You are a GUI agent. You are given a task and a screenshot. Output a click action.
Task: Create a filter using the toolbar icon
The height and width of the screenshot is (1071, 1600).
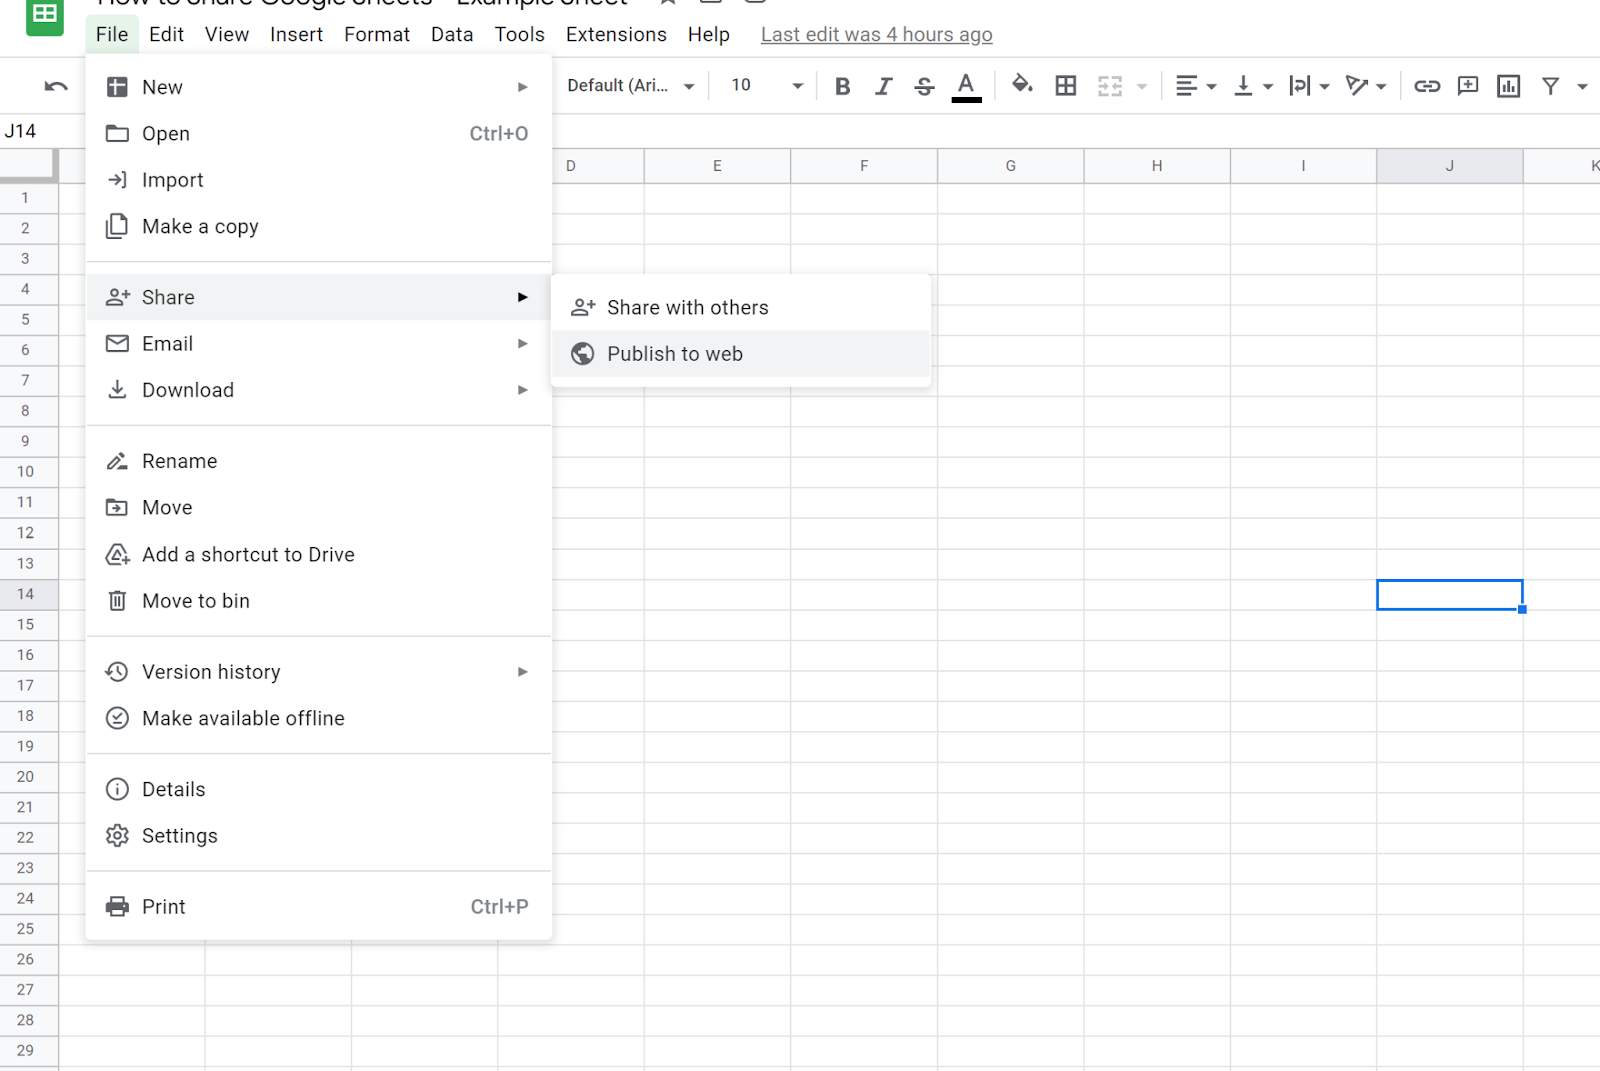point(1549,86)
